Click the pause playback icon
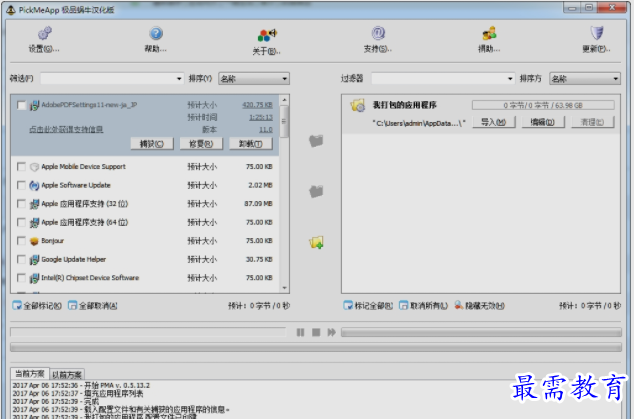The width and height of the screenshot is (634, 419). [300, 332]
